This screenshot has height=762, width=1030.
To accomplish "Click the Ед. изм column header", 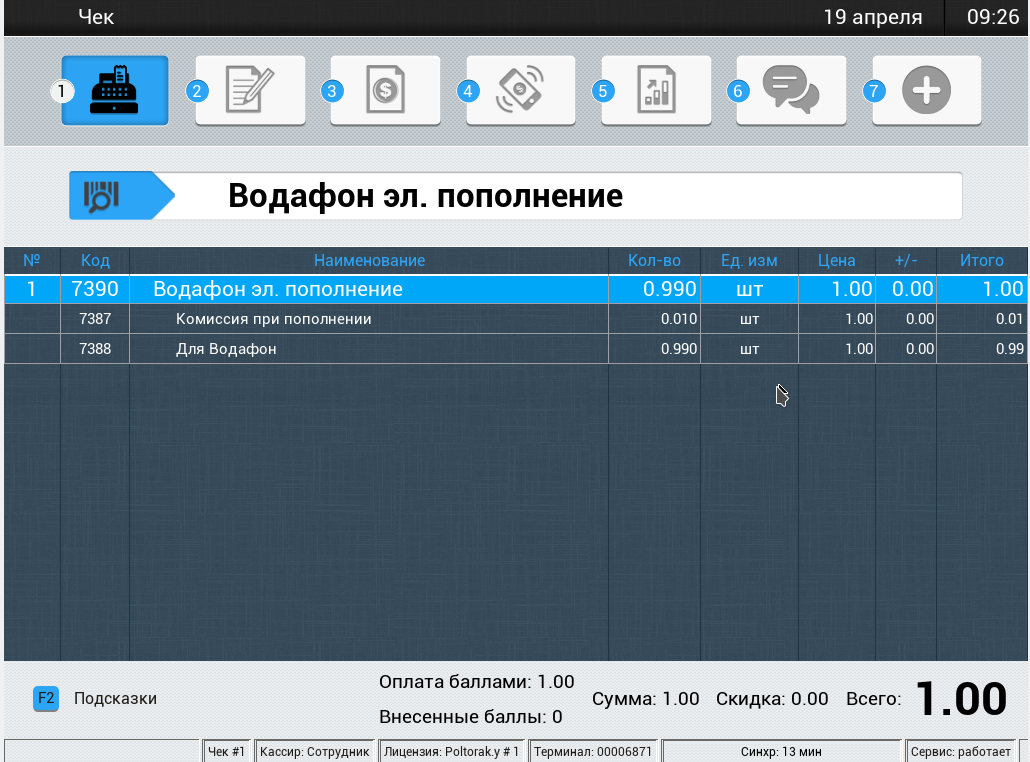I will pos(750,261).
